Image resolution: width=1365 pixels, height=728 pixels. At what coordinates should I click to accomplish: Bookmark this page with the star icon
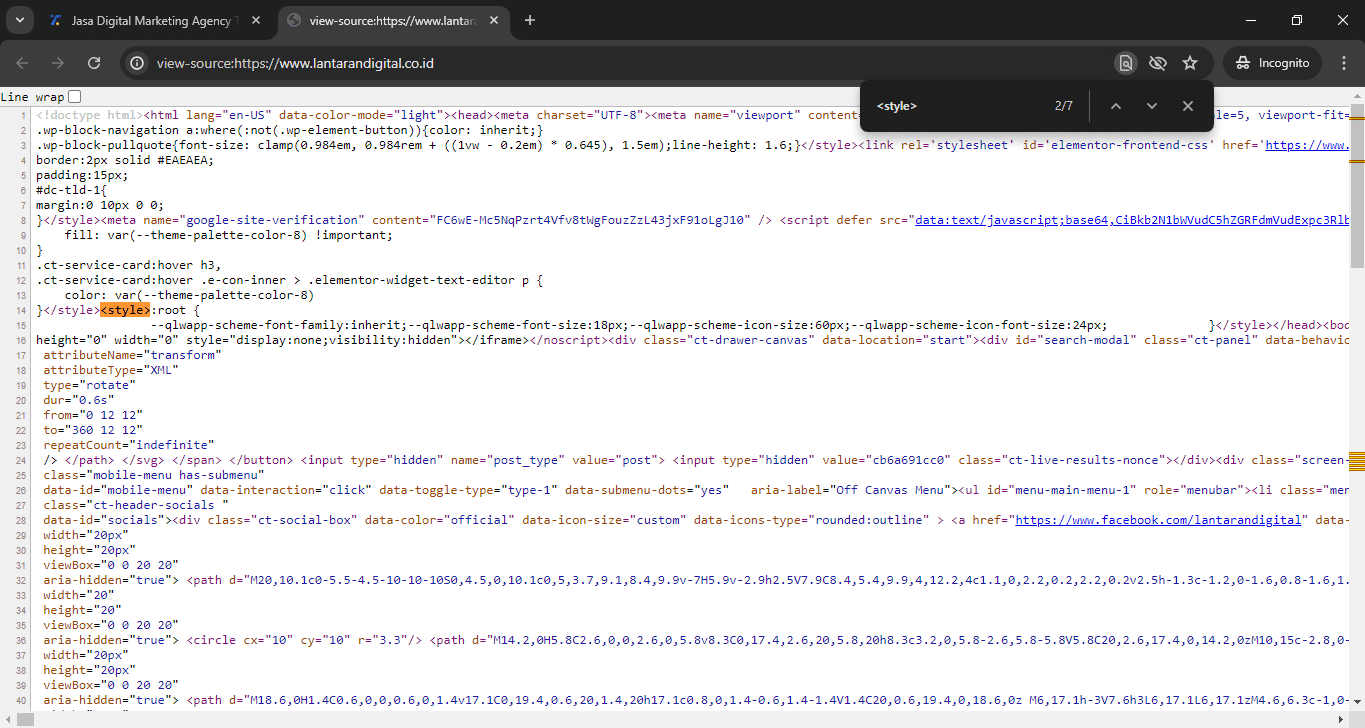coord(1190,63)
